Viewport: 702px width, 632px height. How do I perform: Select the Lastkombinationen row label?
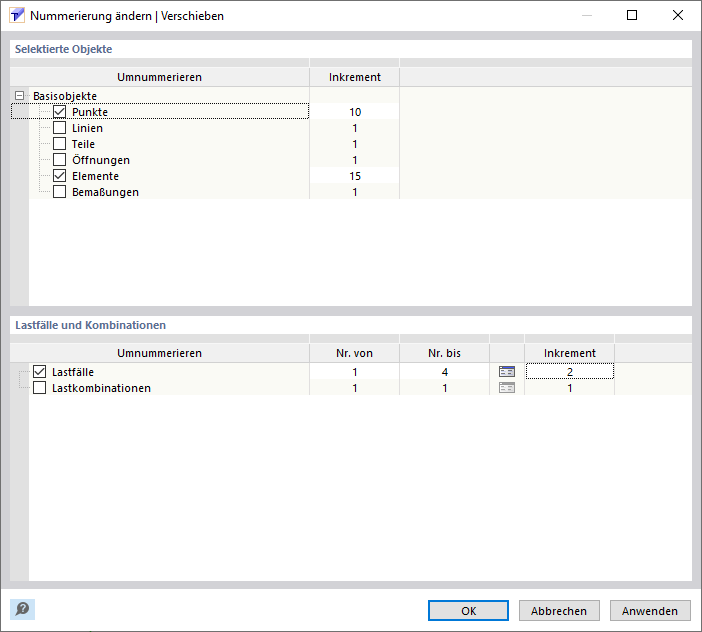click(x=101, y=388)
